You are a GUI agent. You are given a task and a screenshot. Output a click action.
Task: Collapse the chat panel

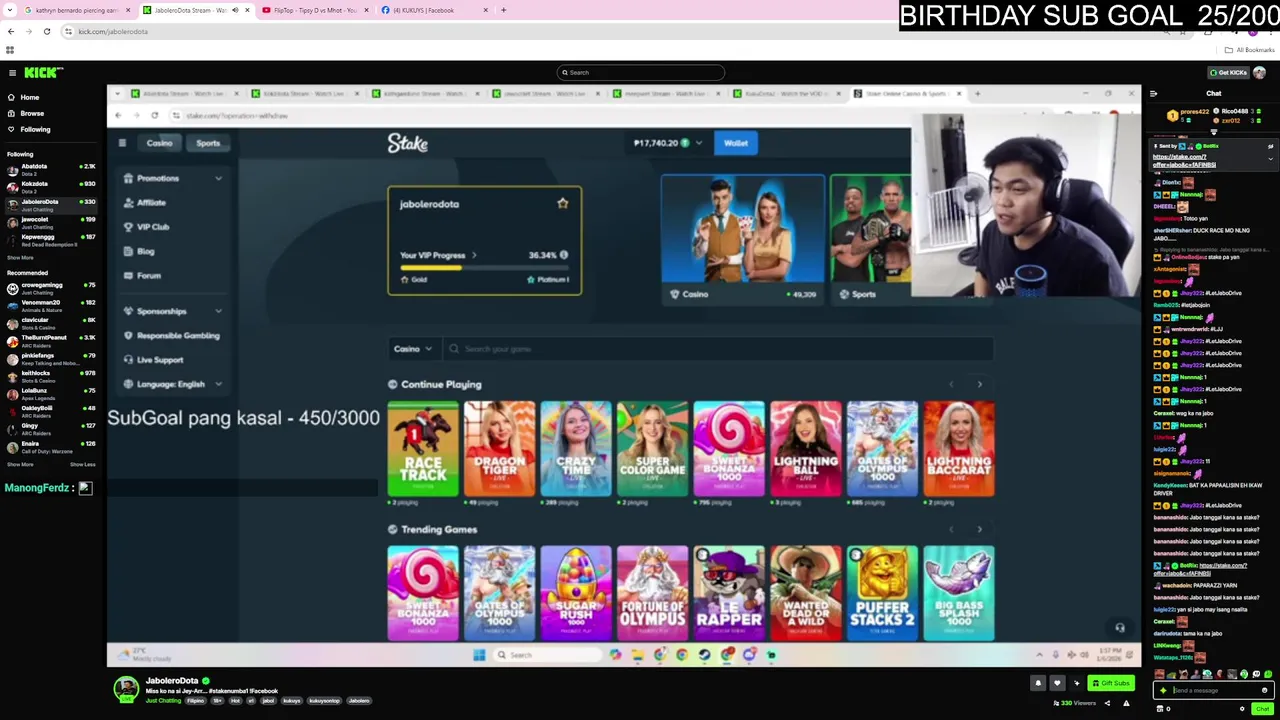(1153, 93)
